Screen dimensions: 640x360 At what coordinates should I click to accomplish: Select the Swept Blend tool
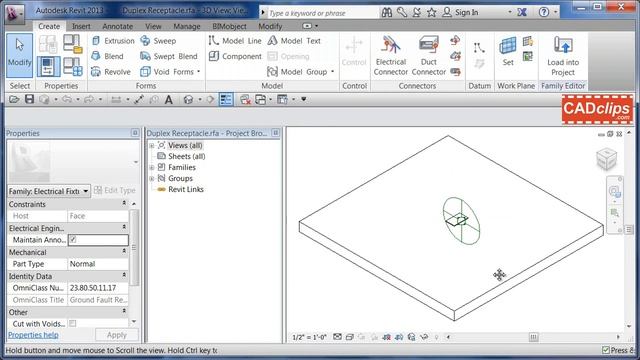pyautogui.click(x=169, y=56)
